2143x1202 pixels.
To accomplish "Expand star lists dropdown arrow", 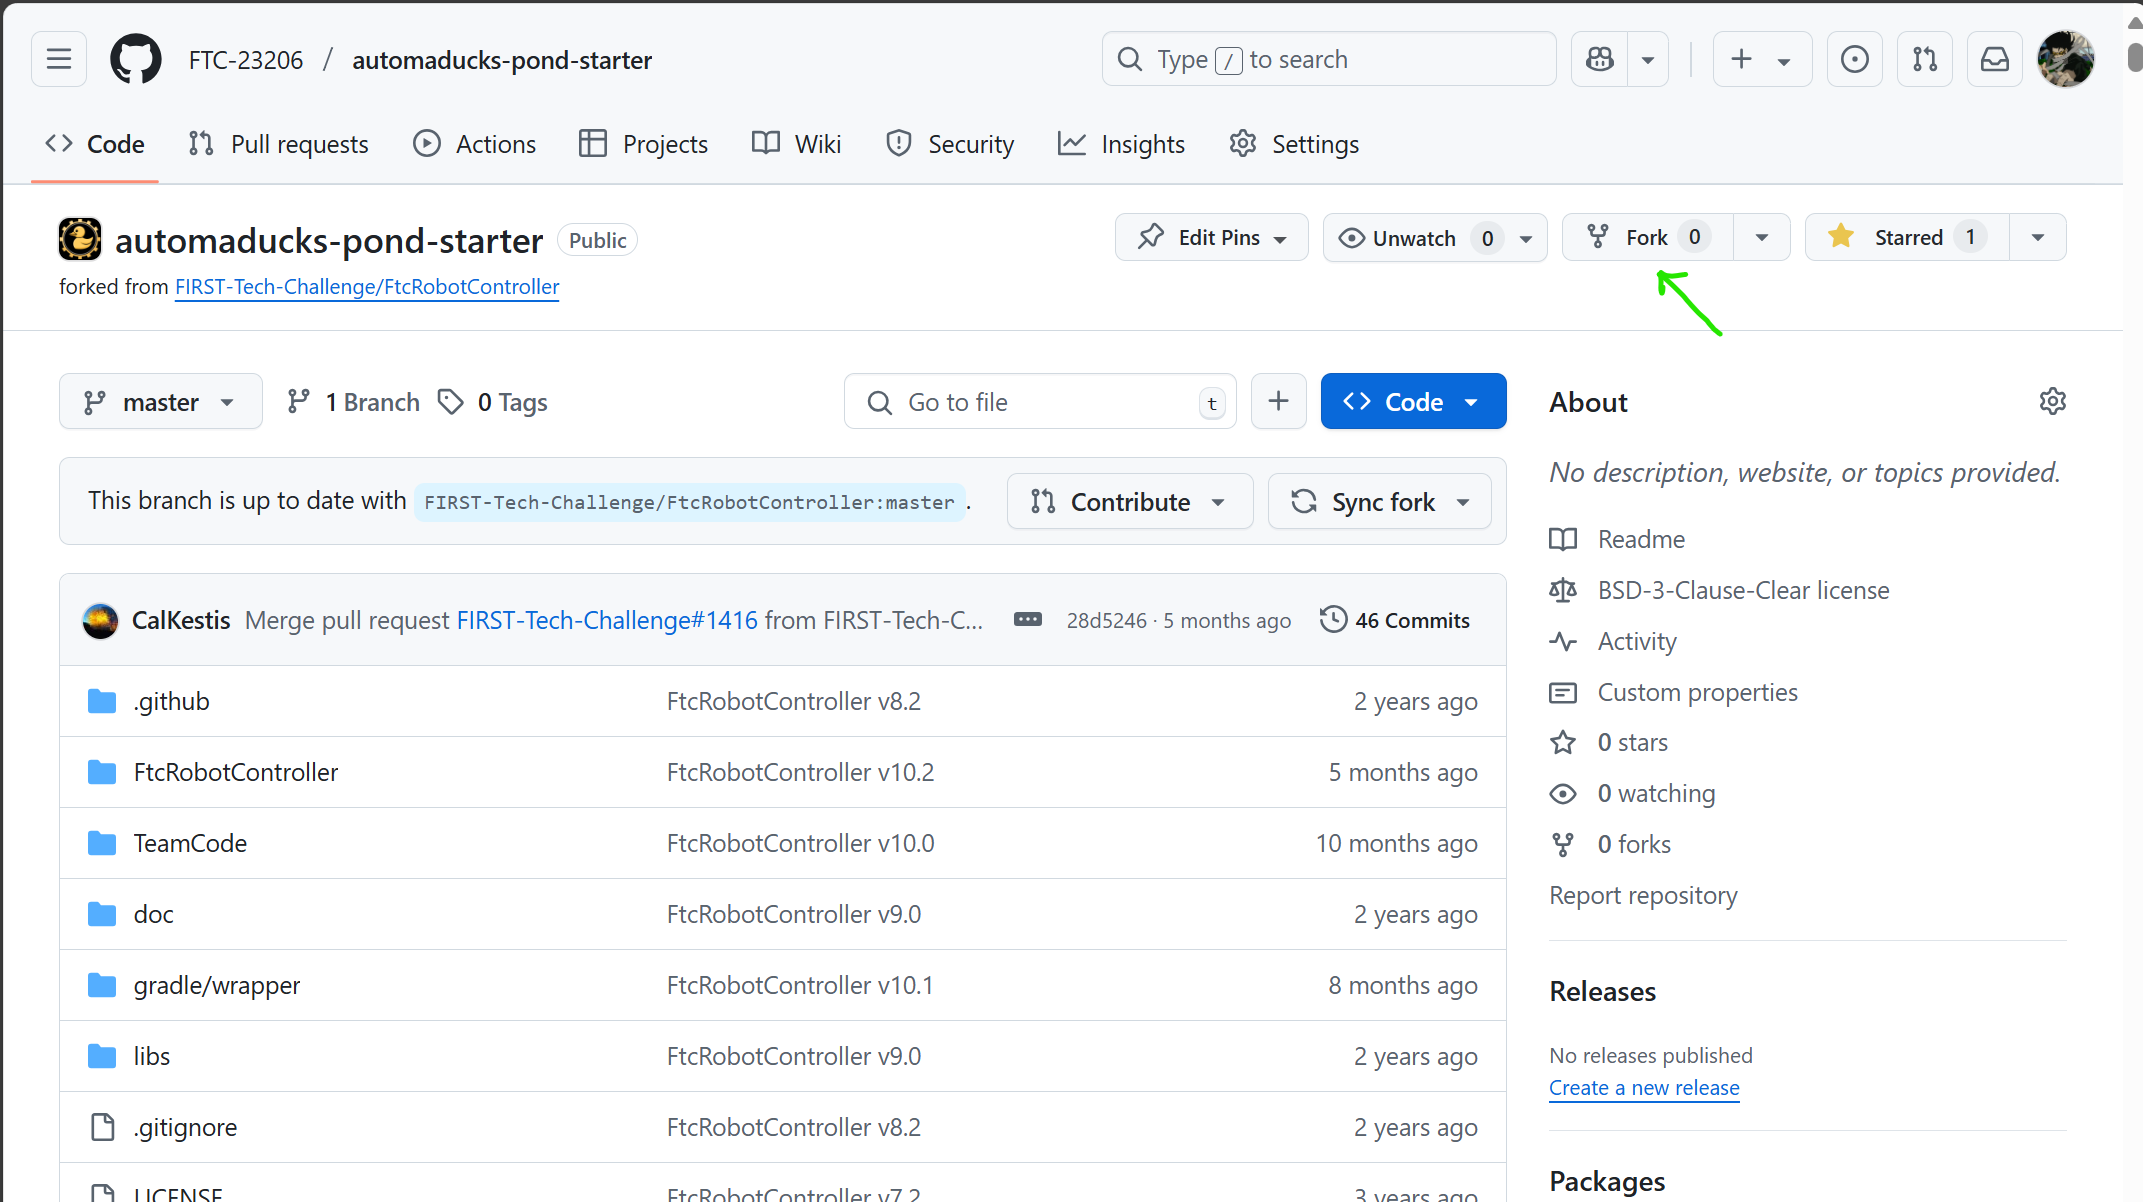I will coord(2038,238).
